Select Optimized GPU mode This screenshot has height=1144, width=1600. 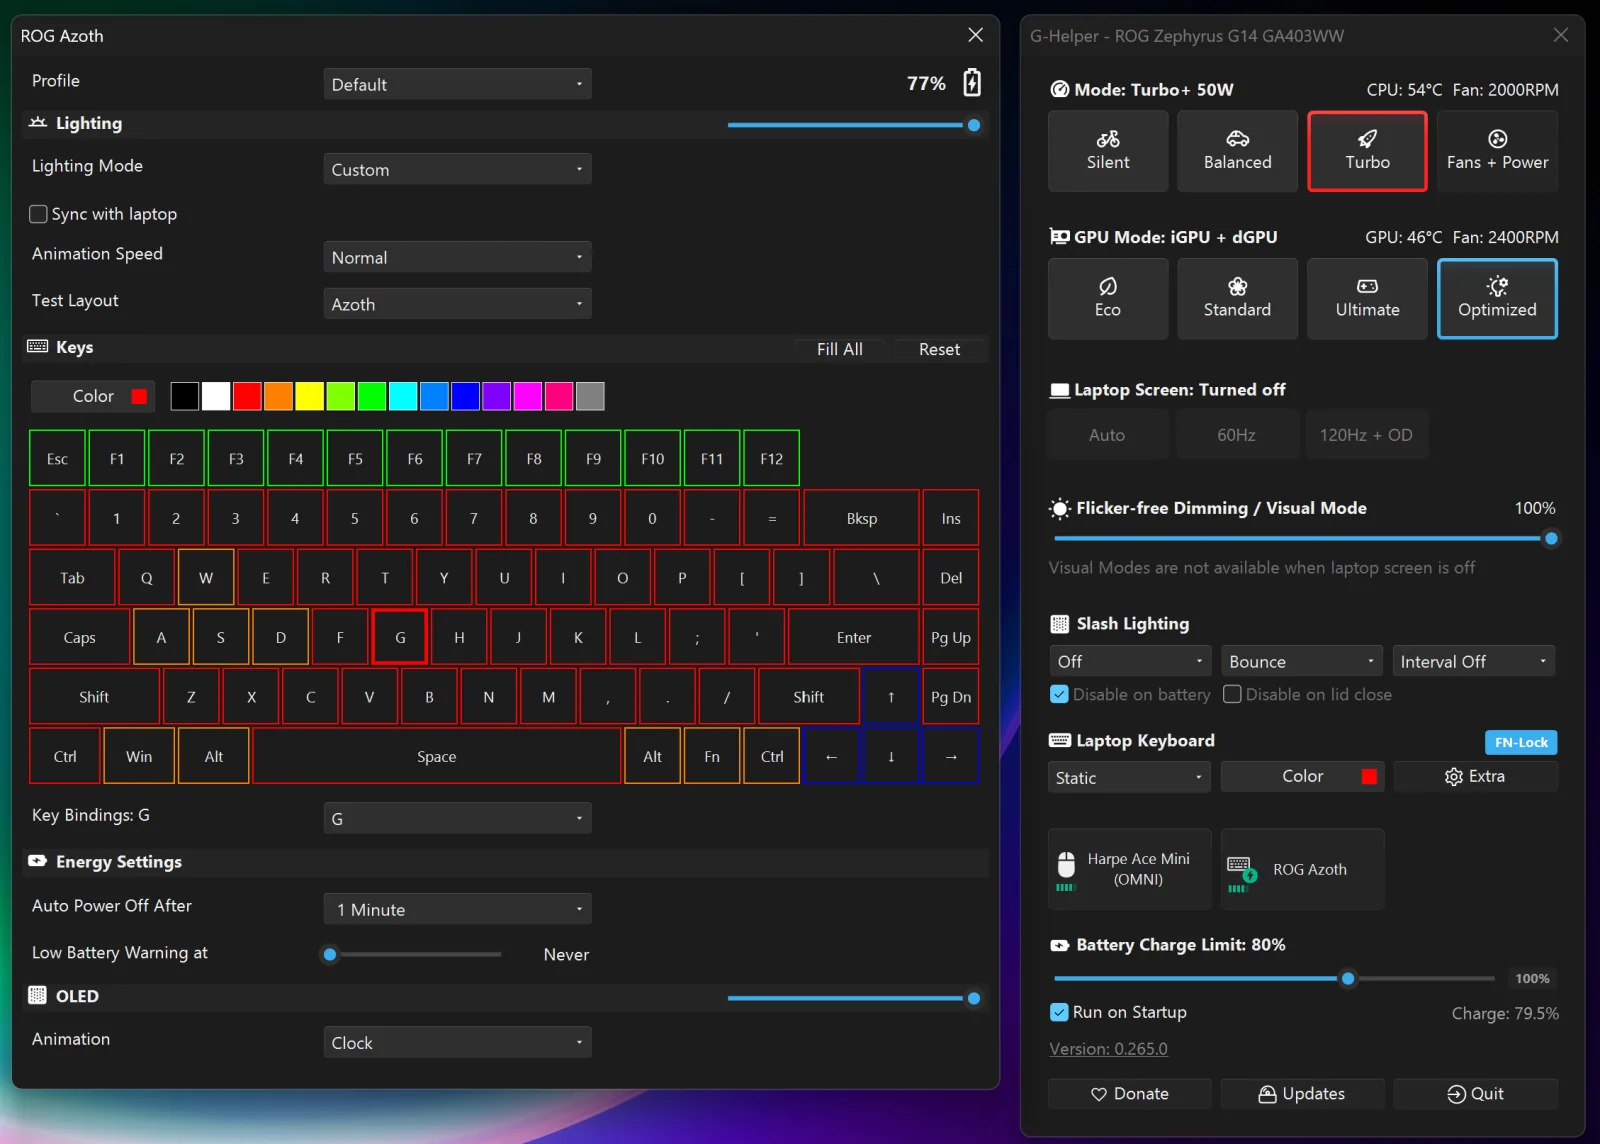1497,299
